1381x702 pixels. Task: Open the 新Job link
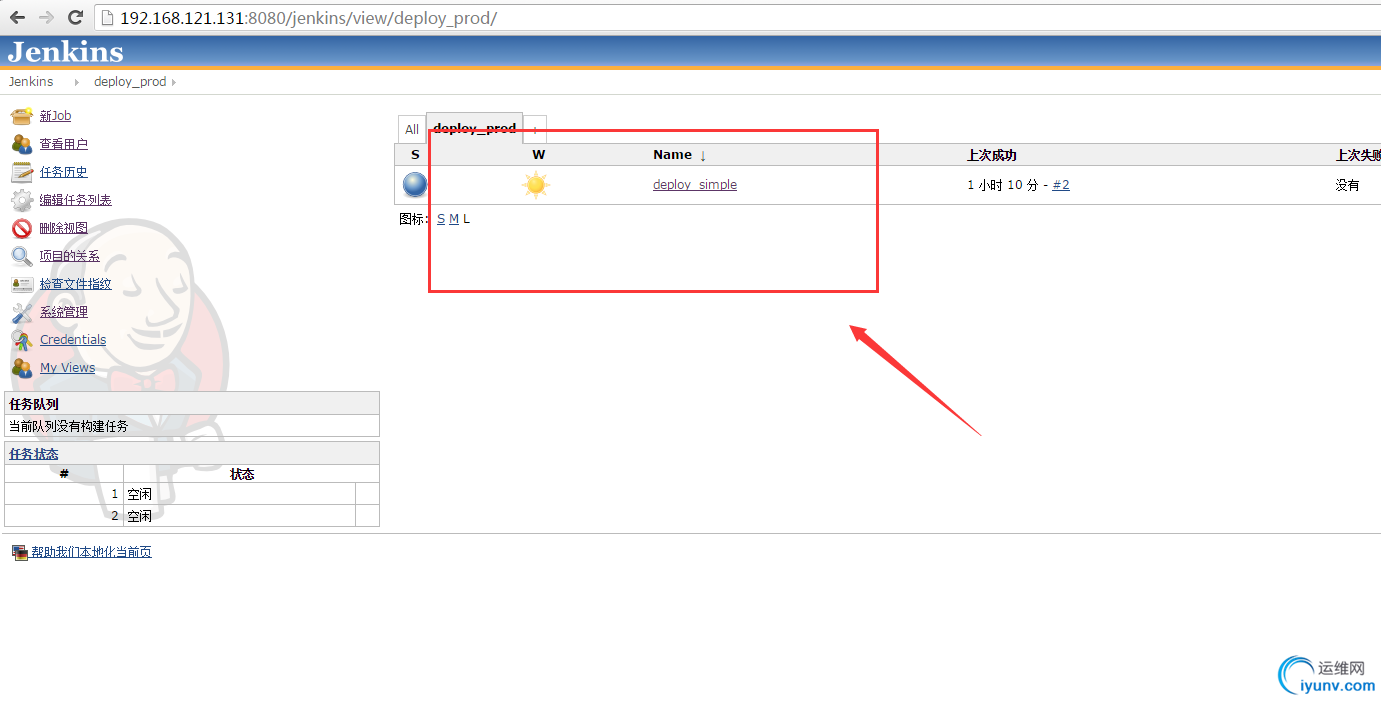[55, 116]
